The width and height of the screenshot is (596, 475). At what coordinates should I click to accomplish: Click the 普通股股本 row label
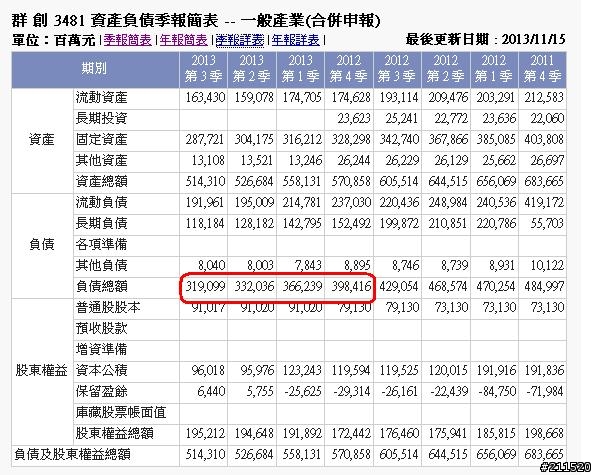point(108,307)
